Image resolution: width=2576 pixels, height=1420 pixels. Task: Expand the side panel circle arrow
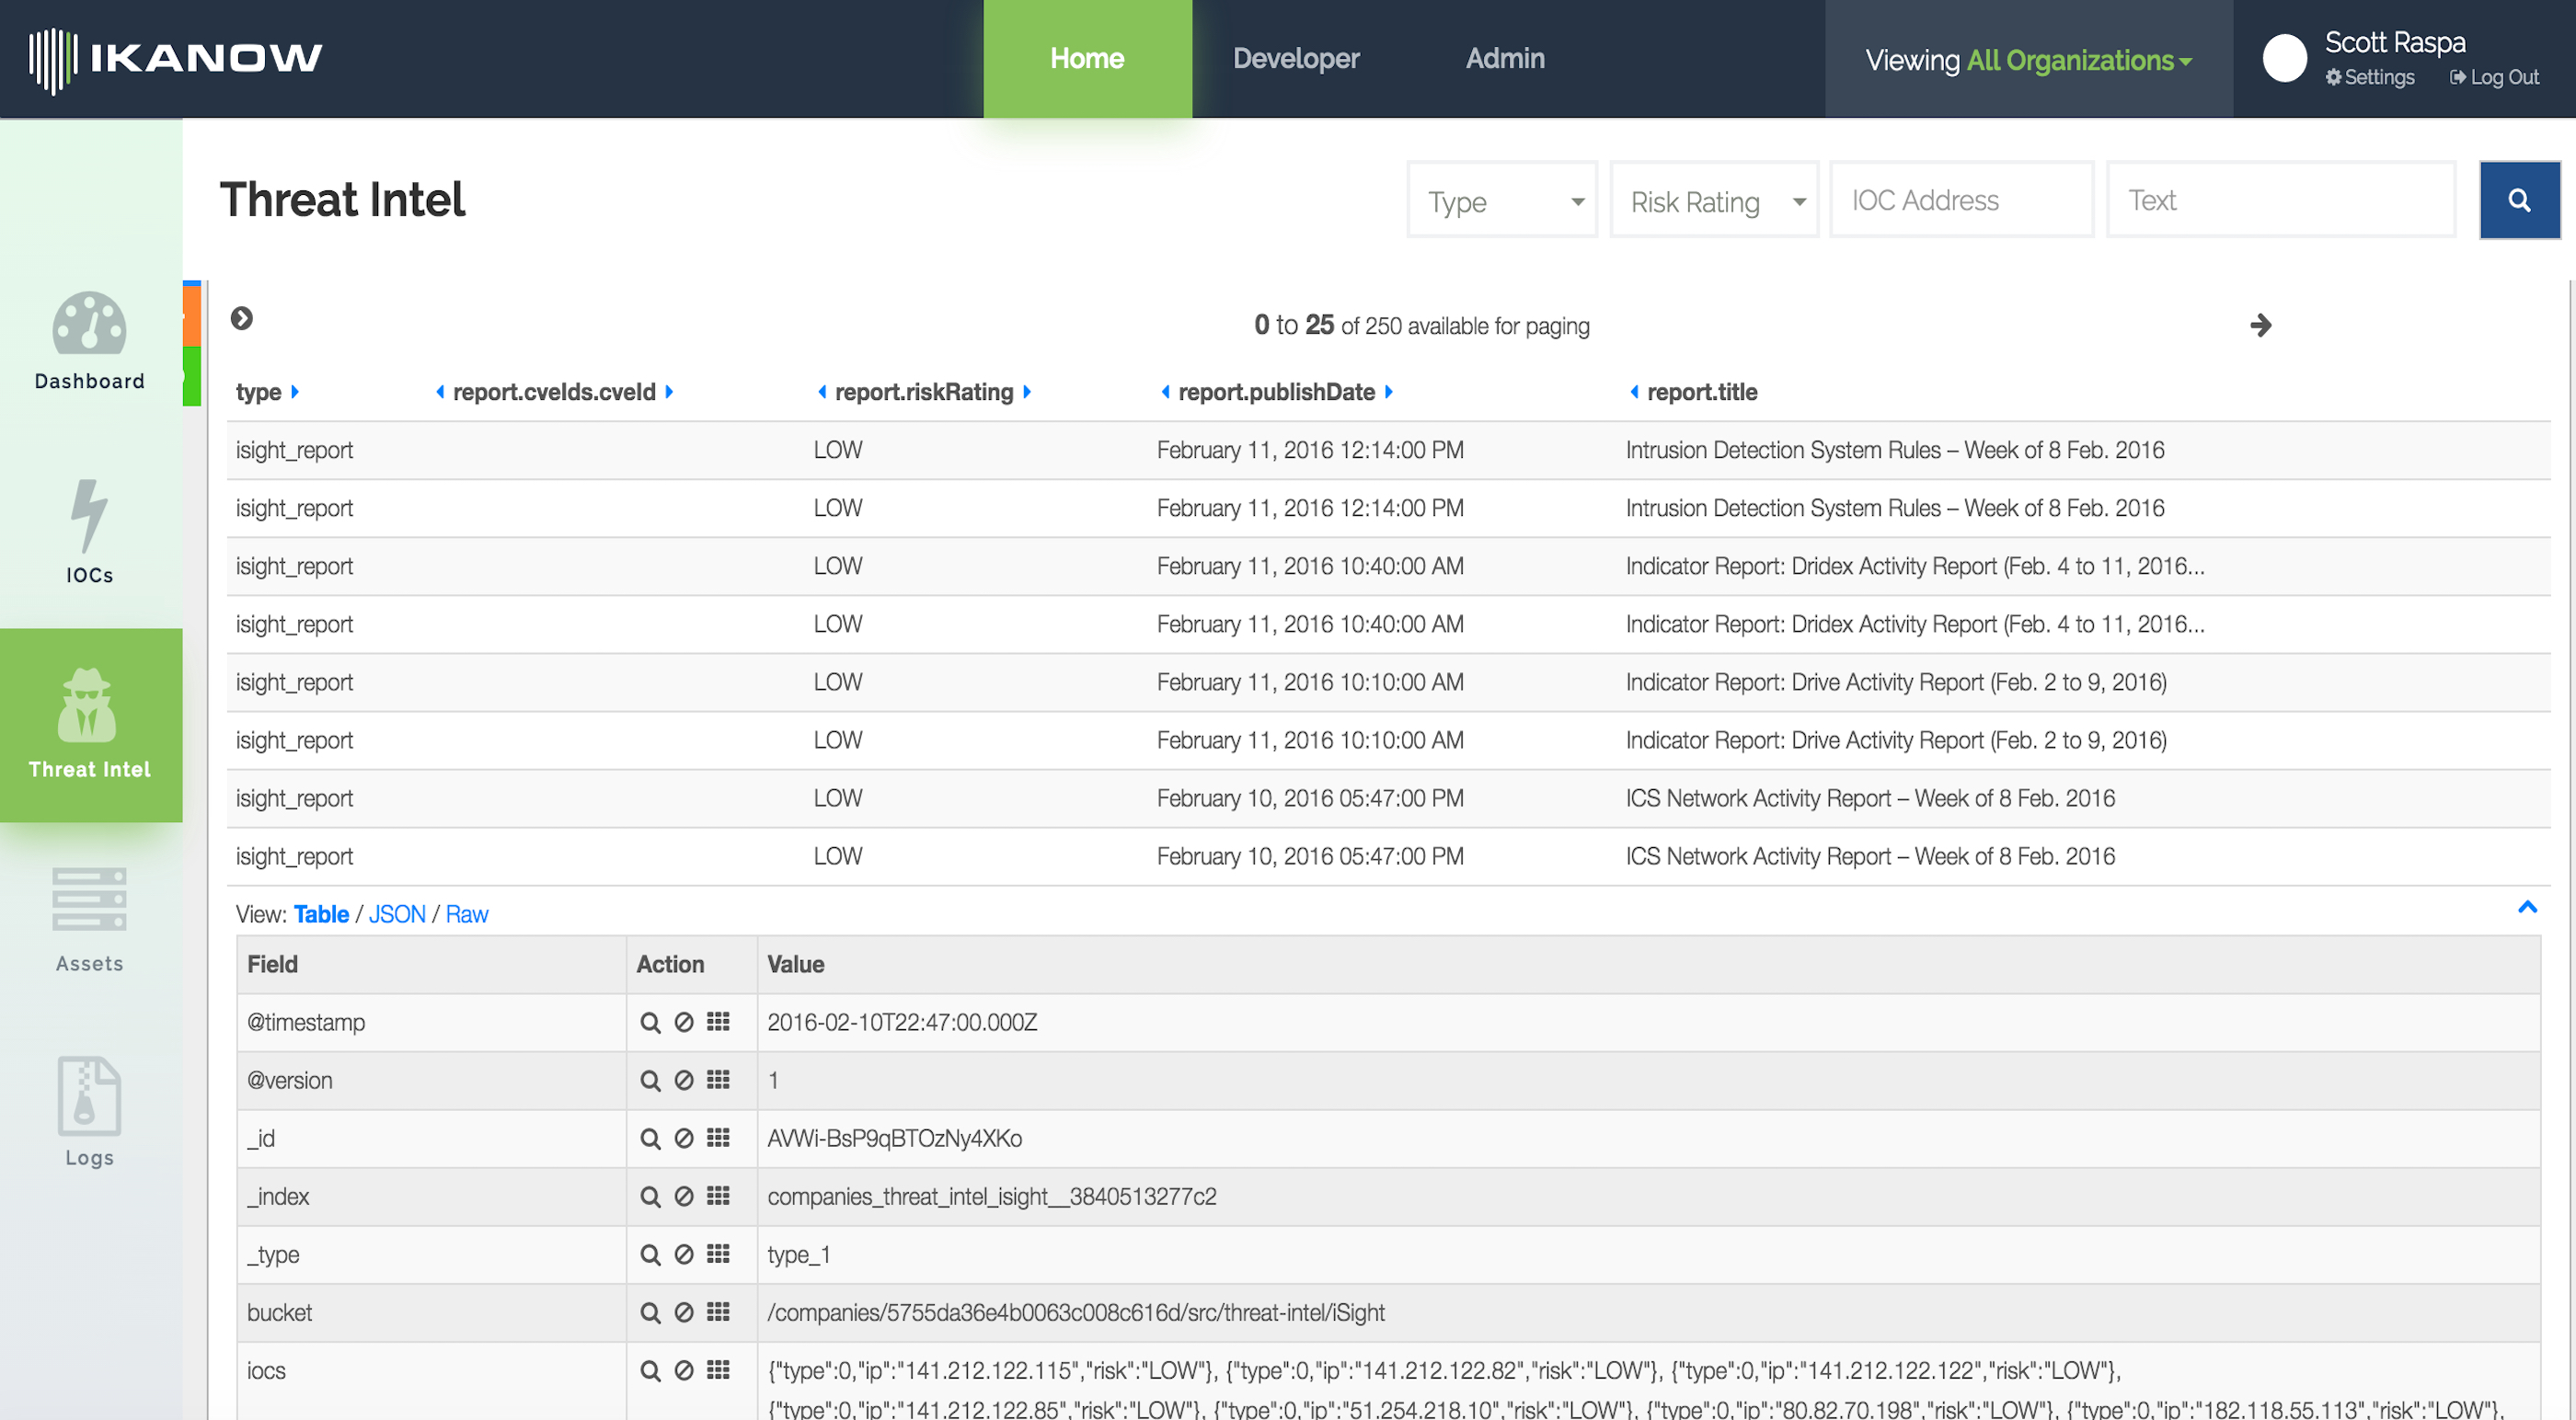242,318
